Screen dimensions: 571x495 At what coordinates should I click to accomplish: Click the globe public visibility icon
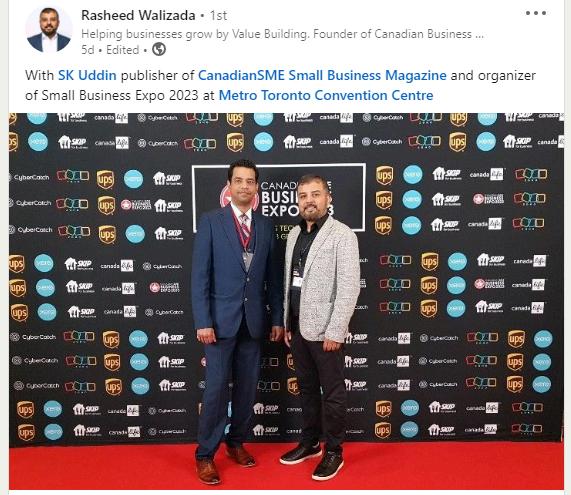tap(159, 49)
